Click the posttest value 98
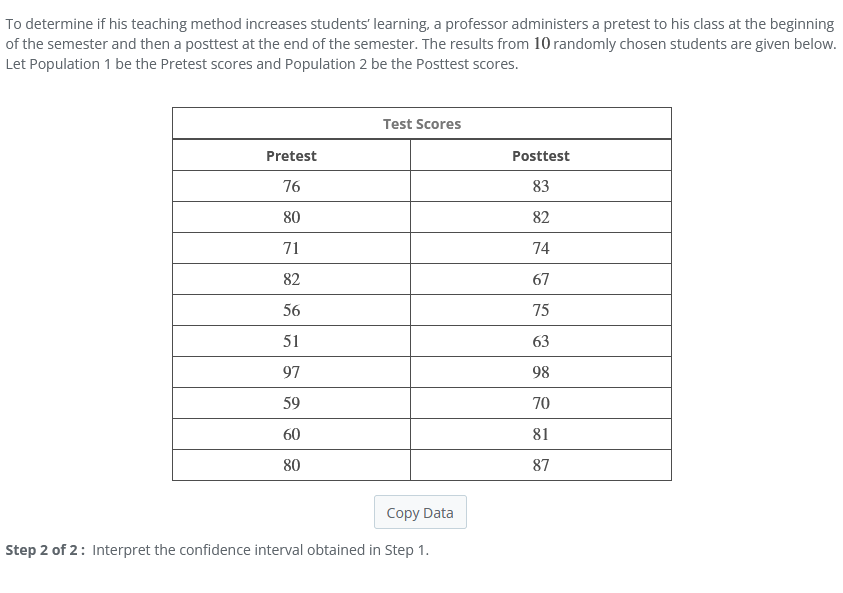 [540, 371]
